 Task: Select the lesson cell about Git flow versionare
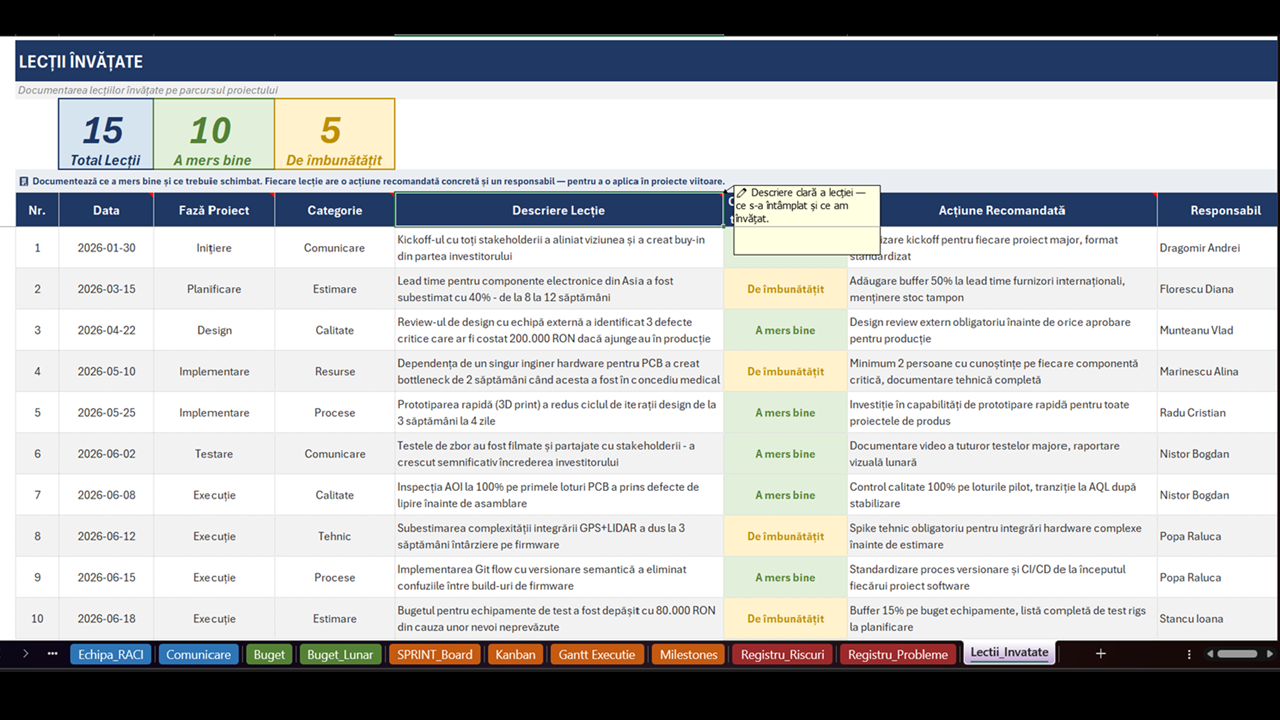(559, 577)
